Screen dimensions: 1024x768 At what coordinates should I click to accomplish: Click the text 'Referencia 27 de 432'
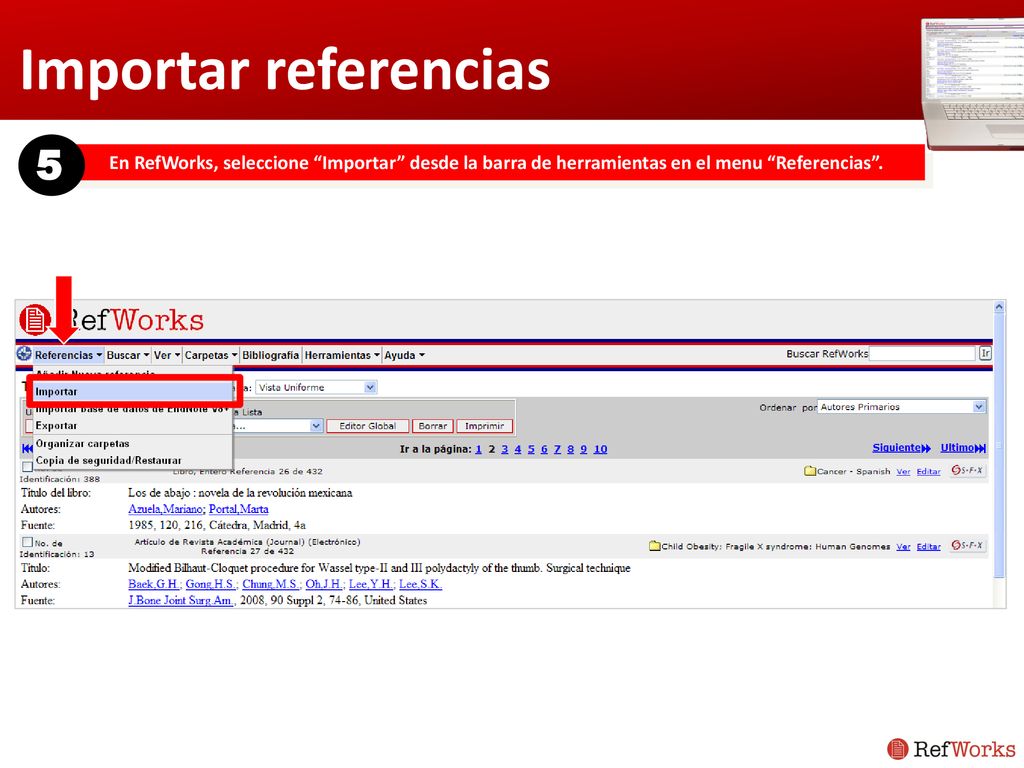coord(248,551)
